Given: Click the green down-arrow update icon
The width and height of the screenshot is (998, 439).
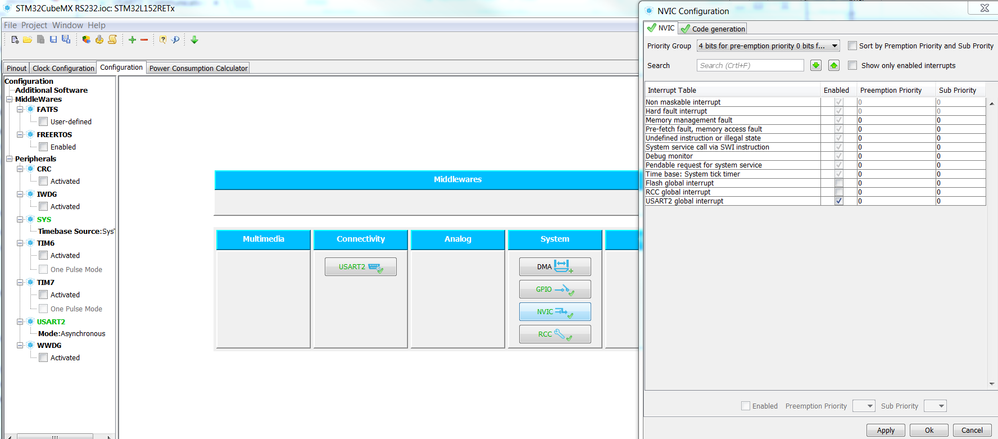Looking at the screenshot, I should tap(194, 39).
